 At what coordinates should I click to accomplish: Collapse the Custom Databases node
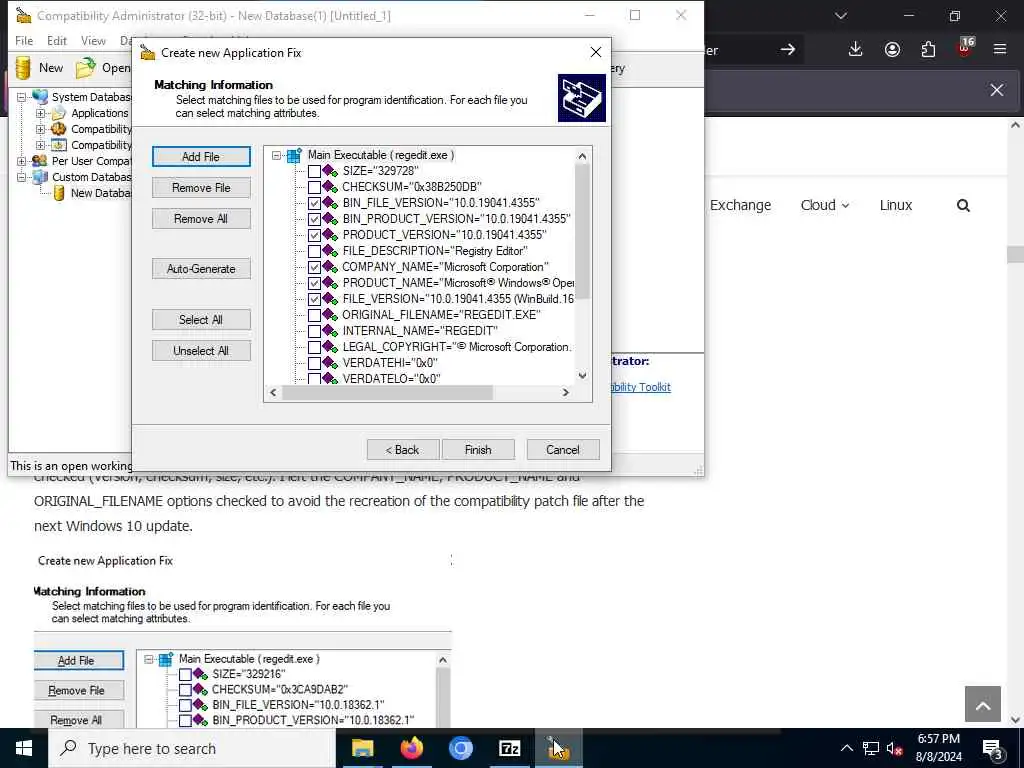(22, 177)
